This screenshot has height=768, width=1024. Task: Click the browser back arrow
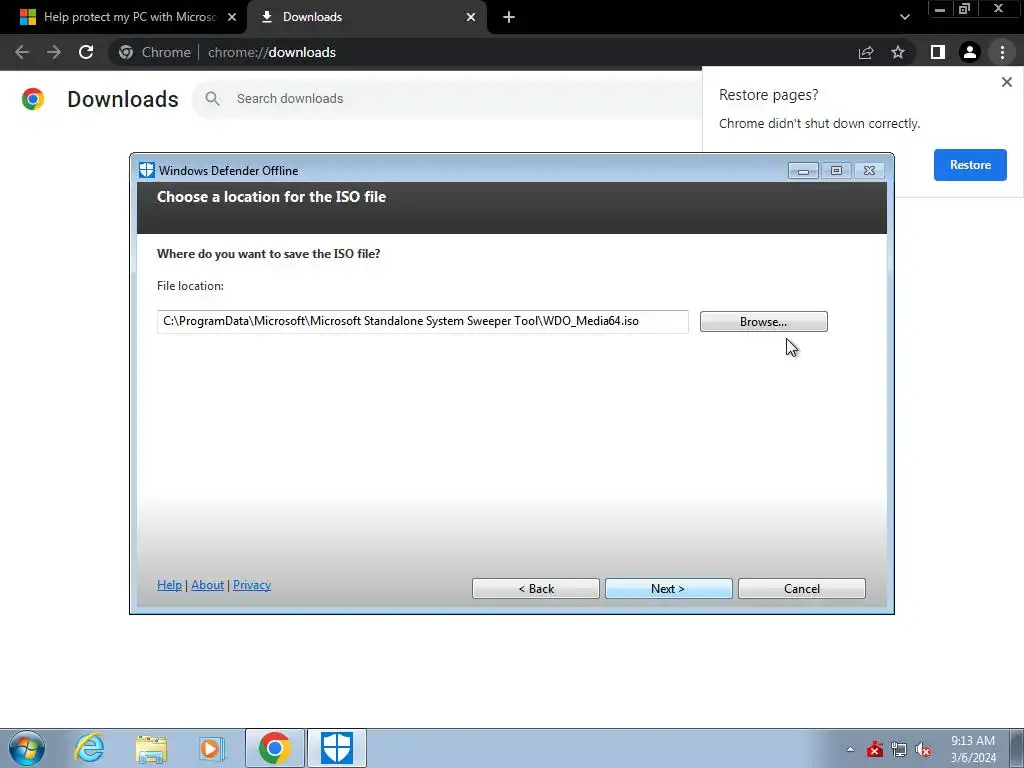22,52
